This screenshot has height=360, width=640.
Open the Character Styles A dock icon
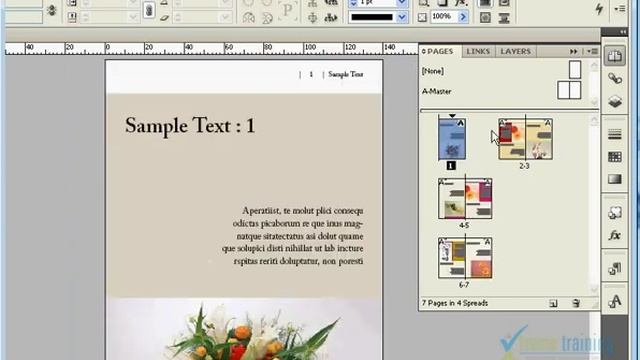(615, 301)
